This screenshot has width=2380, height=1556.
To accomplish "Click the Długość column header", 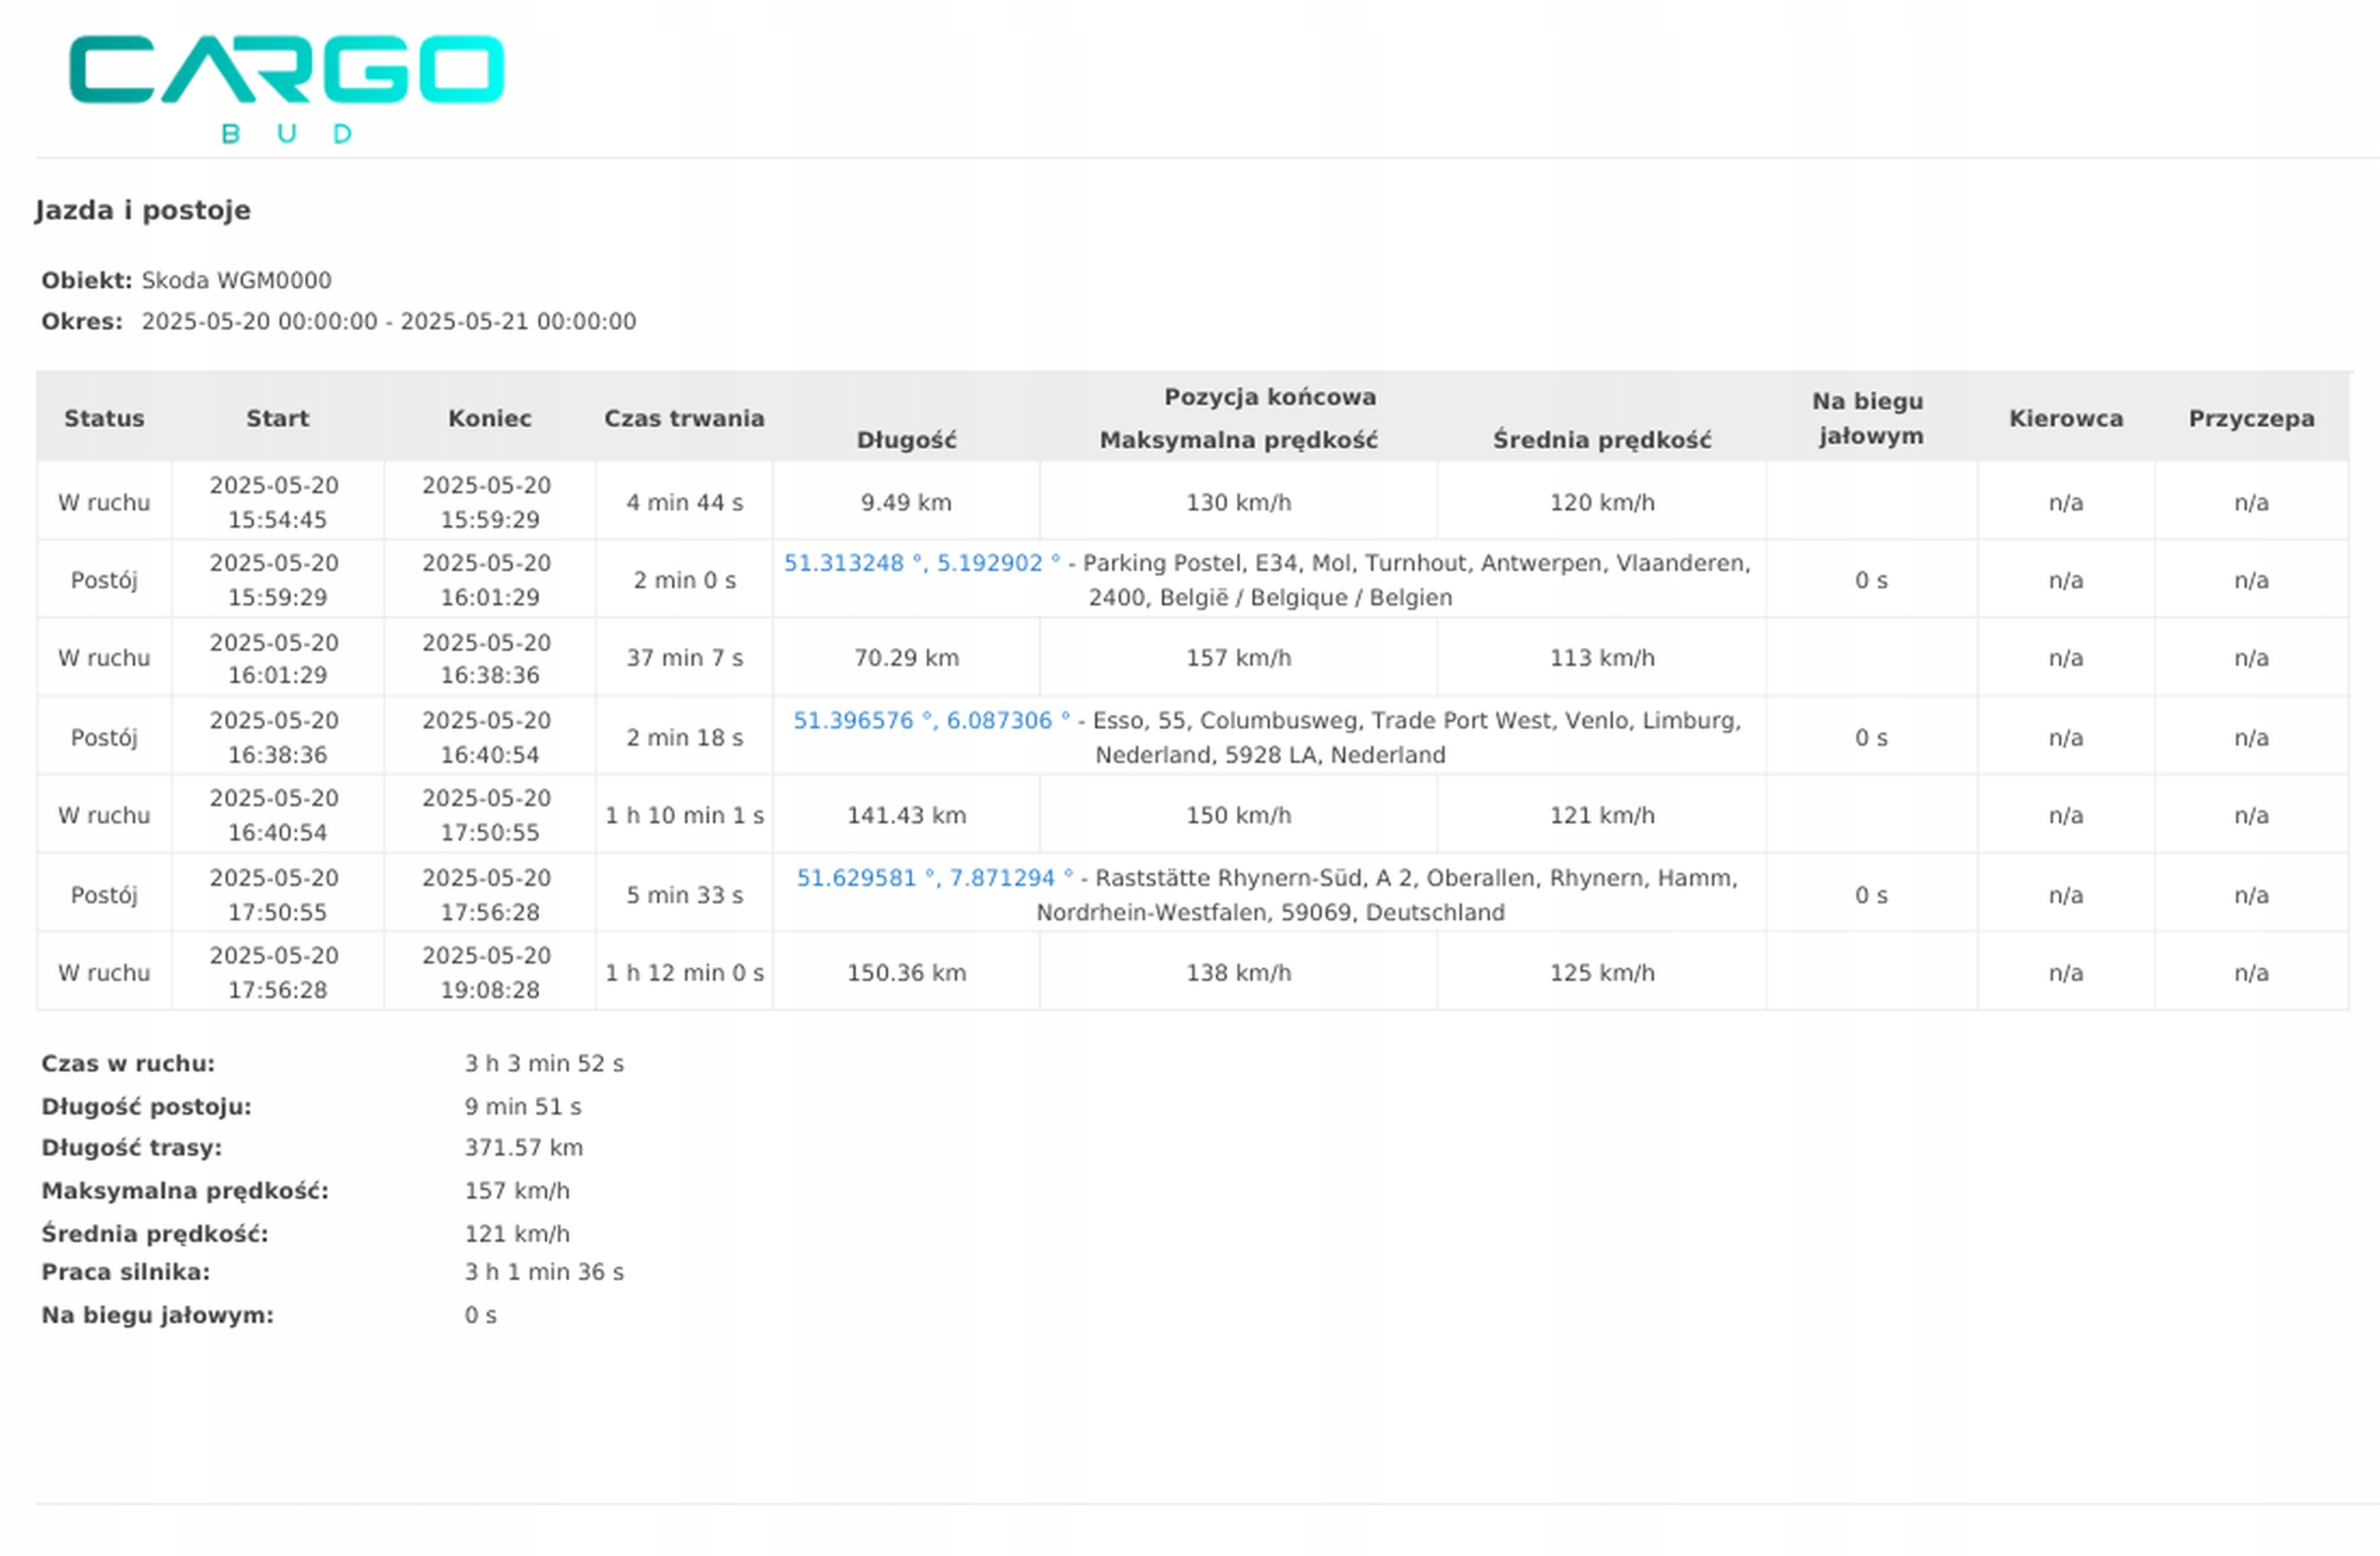I will [906, 440].
